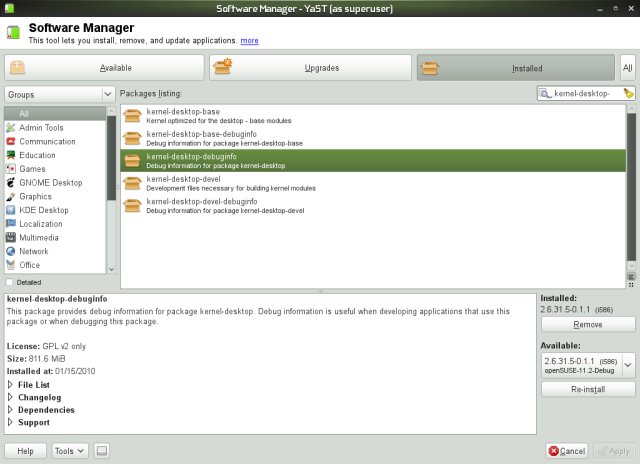Click the Help button
640x464 pixels.
(x=25, y=451)
